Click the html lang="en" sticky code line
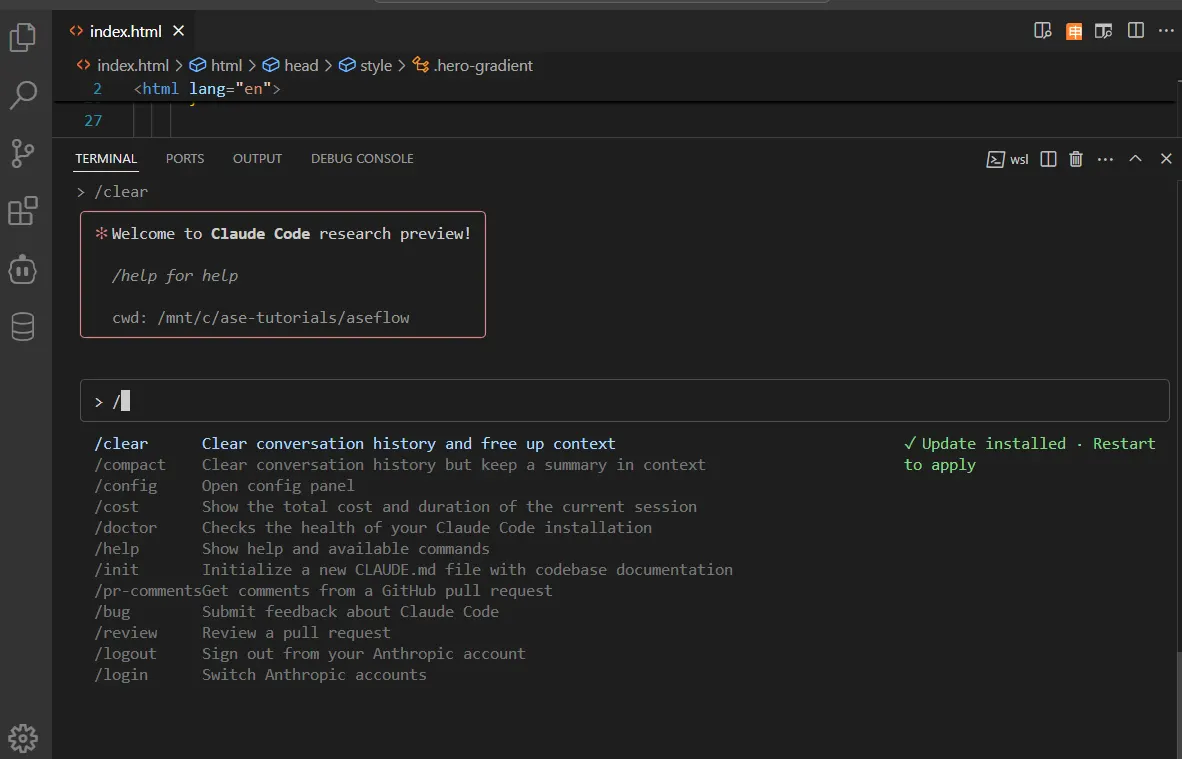Screen dimensions: 1182x759 207,89
